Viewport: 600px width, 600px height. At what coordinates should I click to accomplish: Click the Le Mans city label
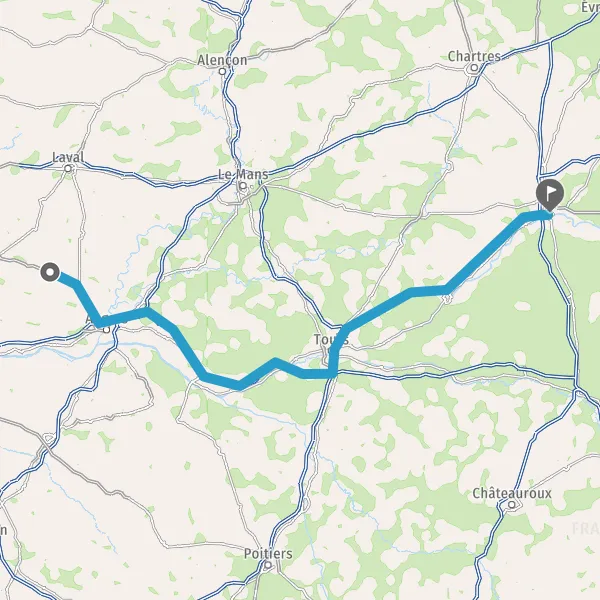pyautogui.click(x=243, y=174)
